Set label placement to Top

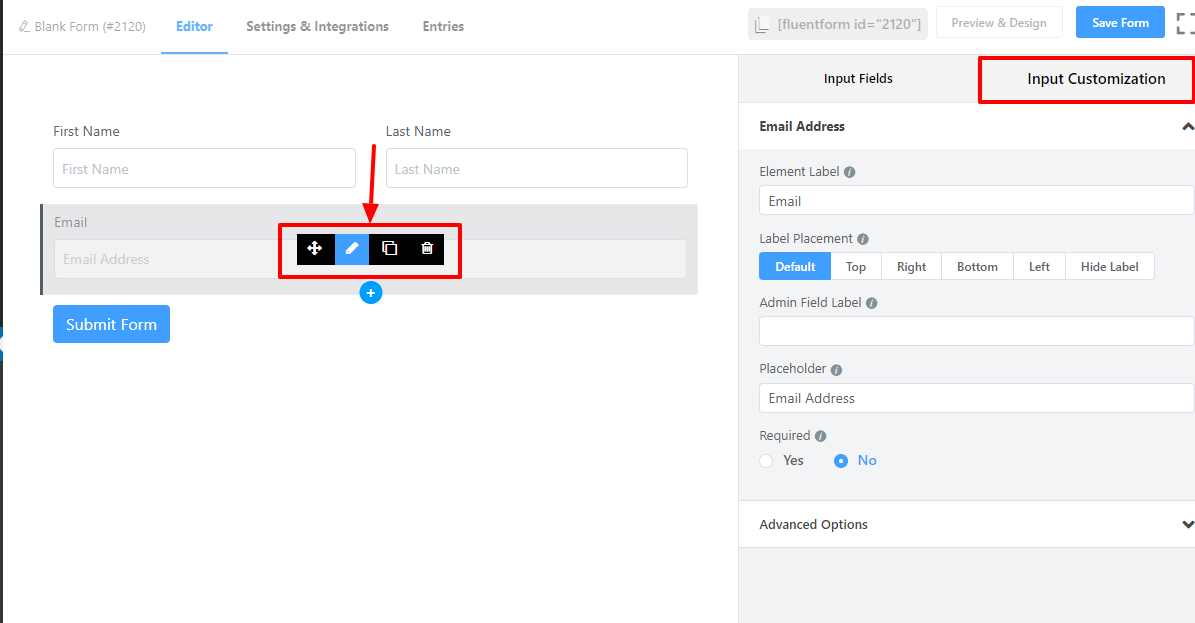(x=856, y=267)
